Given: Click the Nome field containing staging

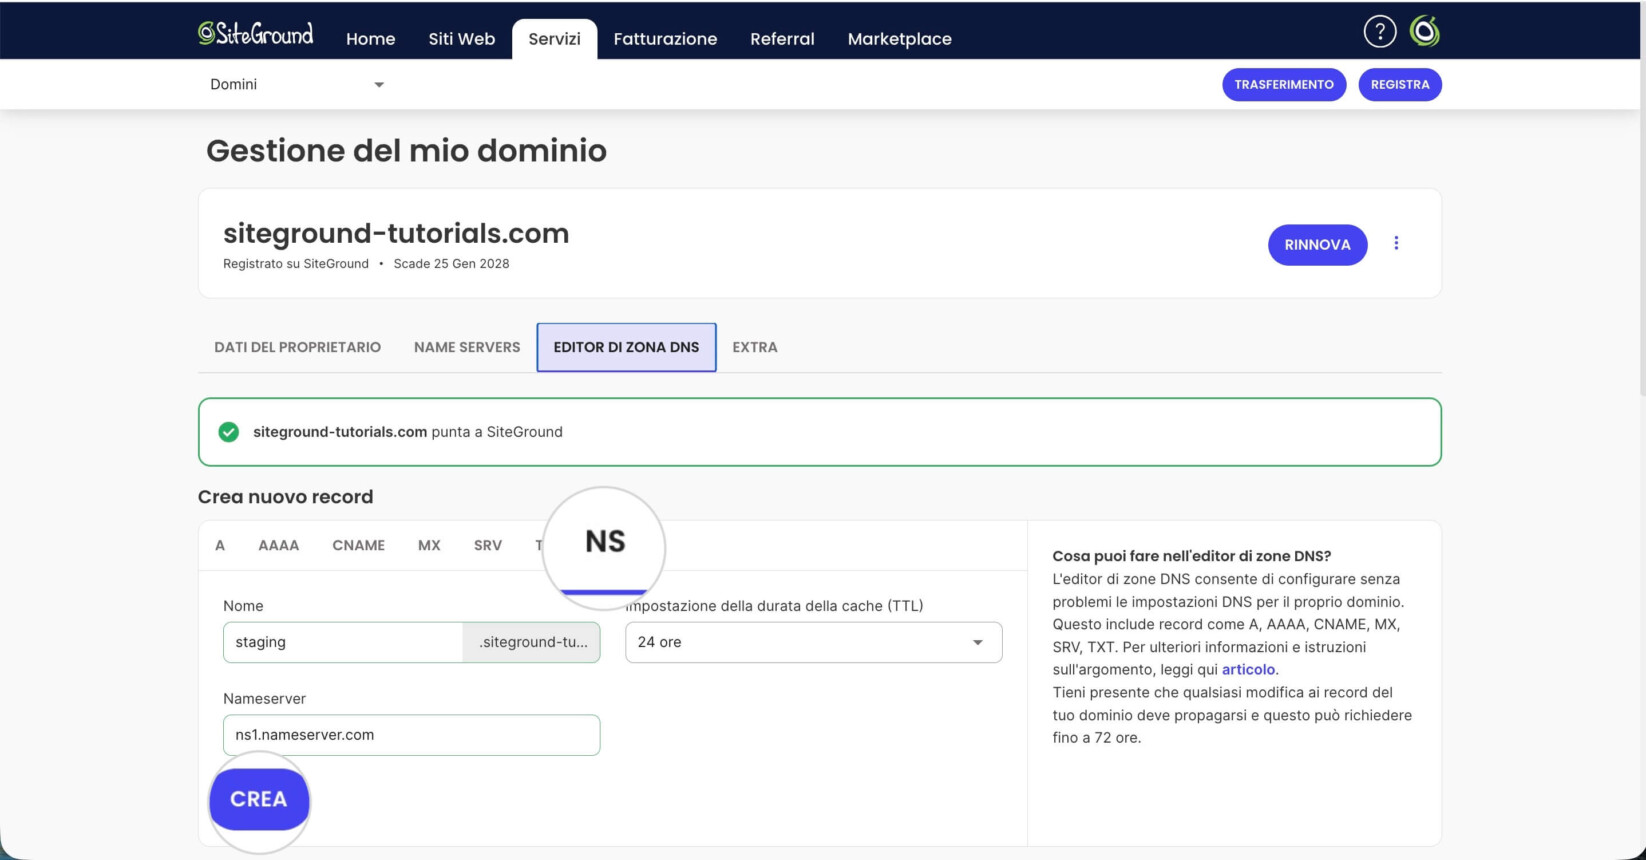Looking at the screenshot, I should pyautogui.click(x=342, y=642).
